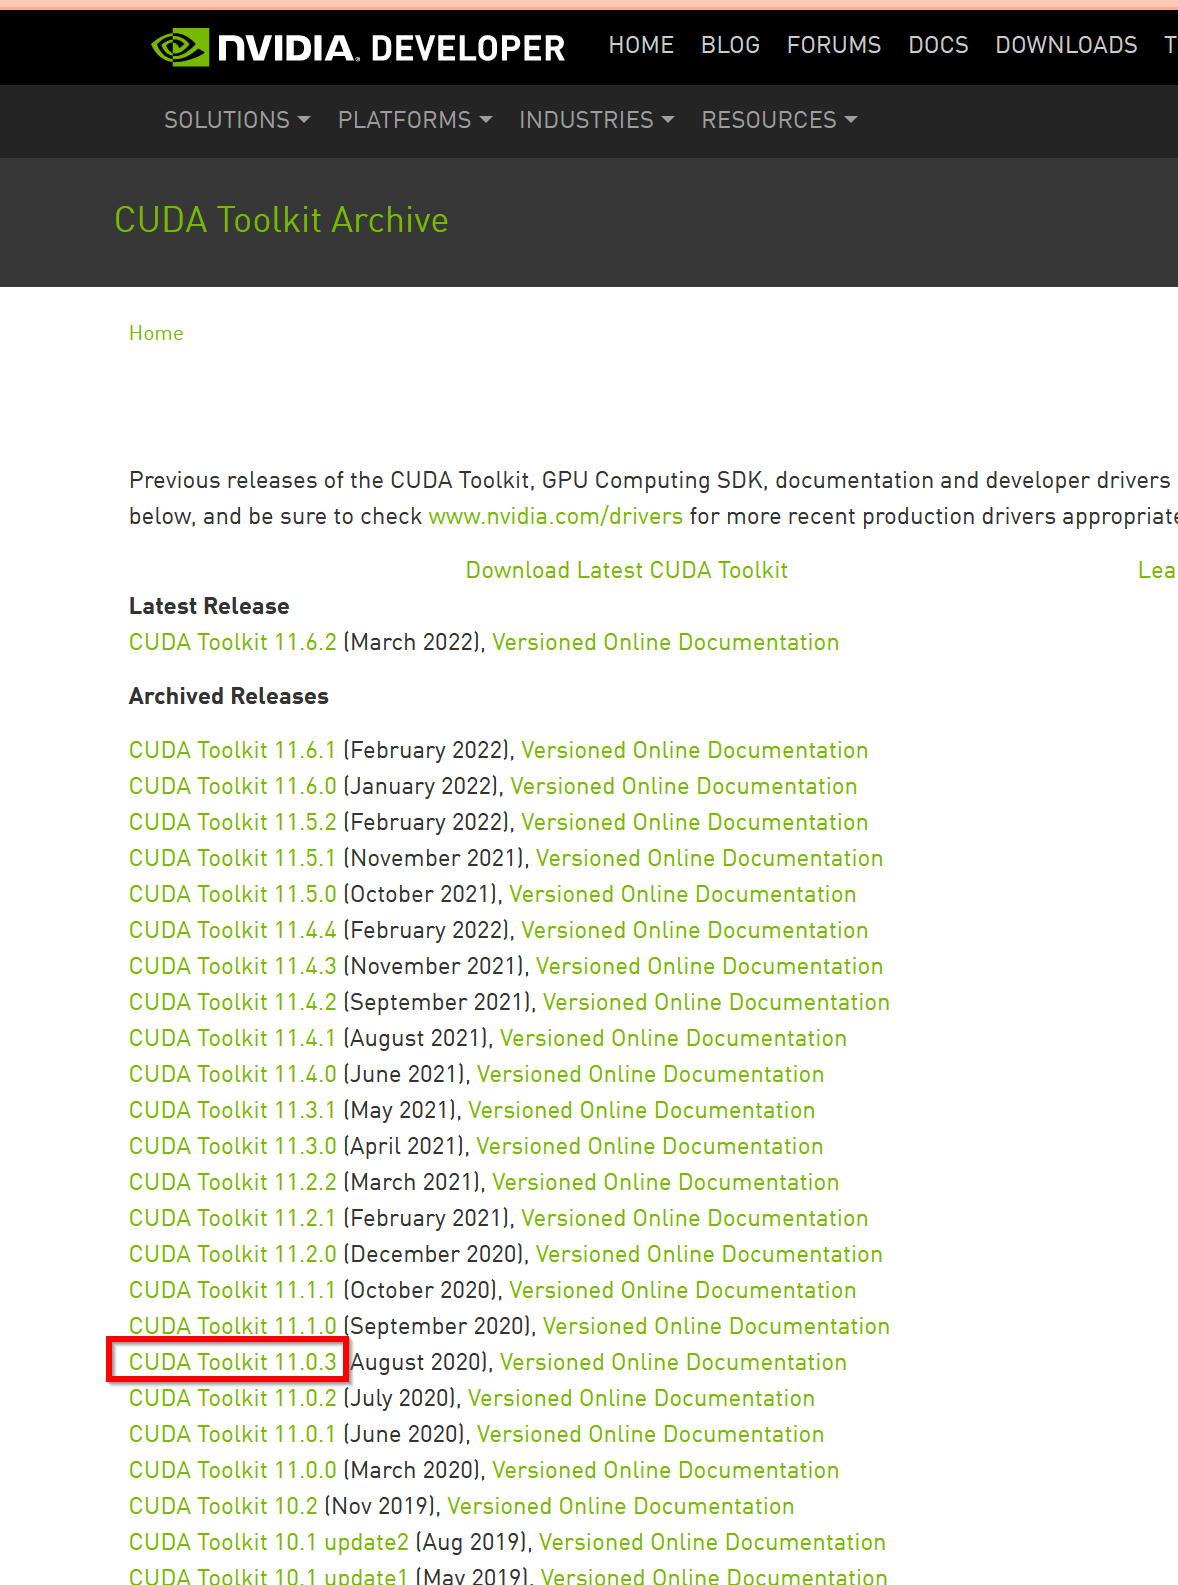This screenshot has height=1585, width=1178.
Task: Open CUDA Toolkit 11.4.0 link
Action: [233, 1074]
